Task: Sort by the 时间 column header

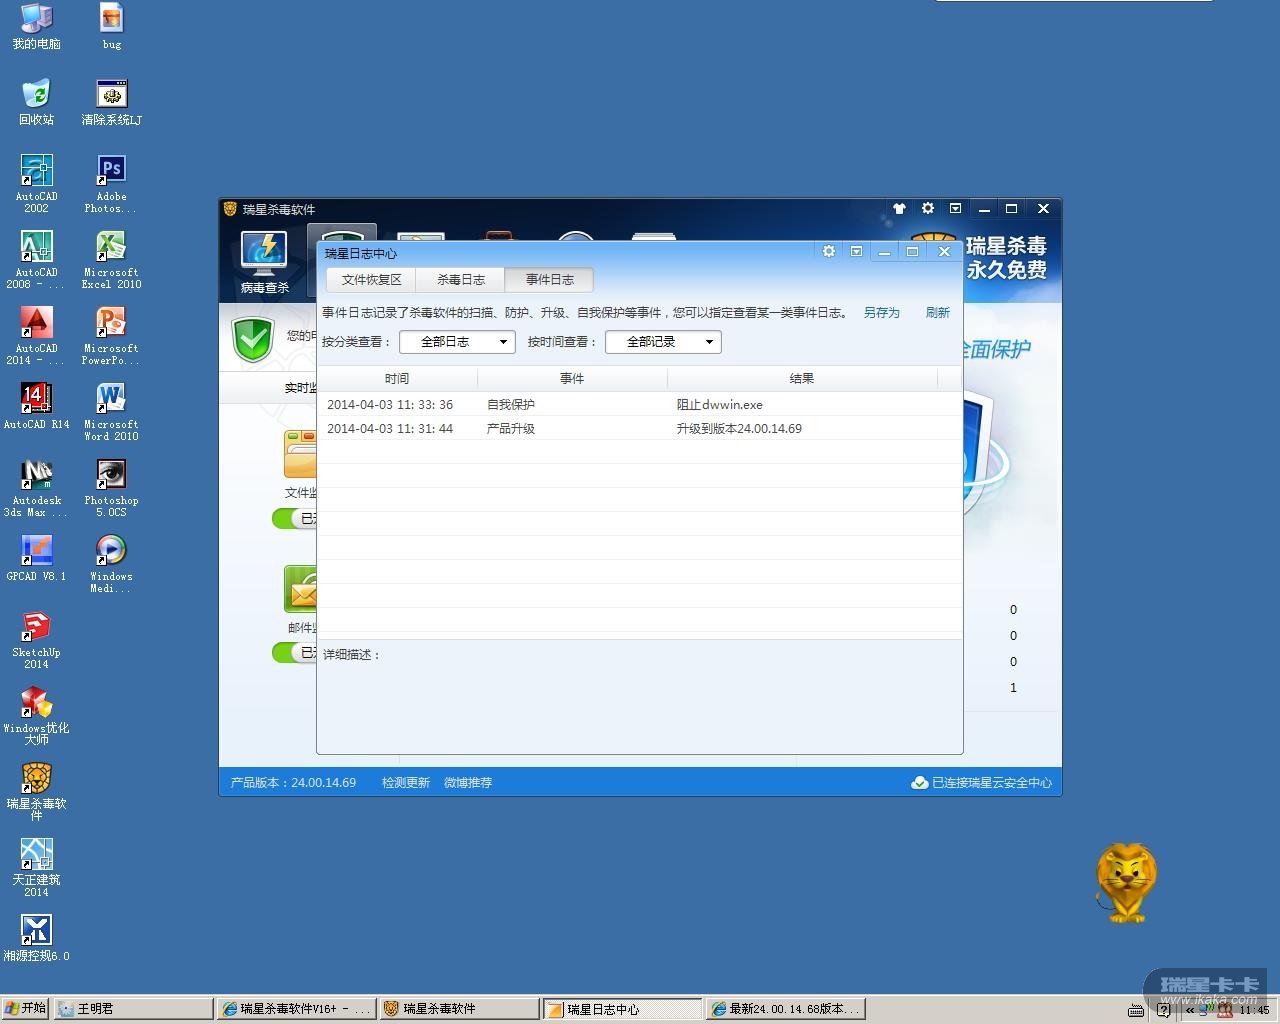Action: (x=397, y=379)
